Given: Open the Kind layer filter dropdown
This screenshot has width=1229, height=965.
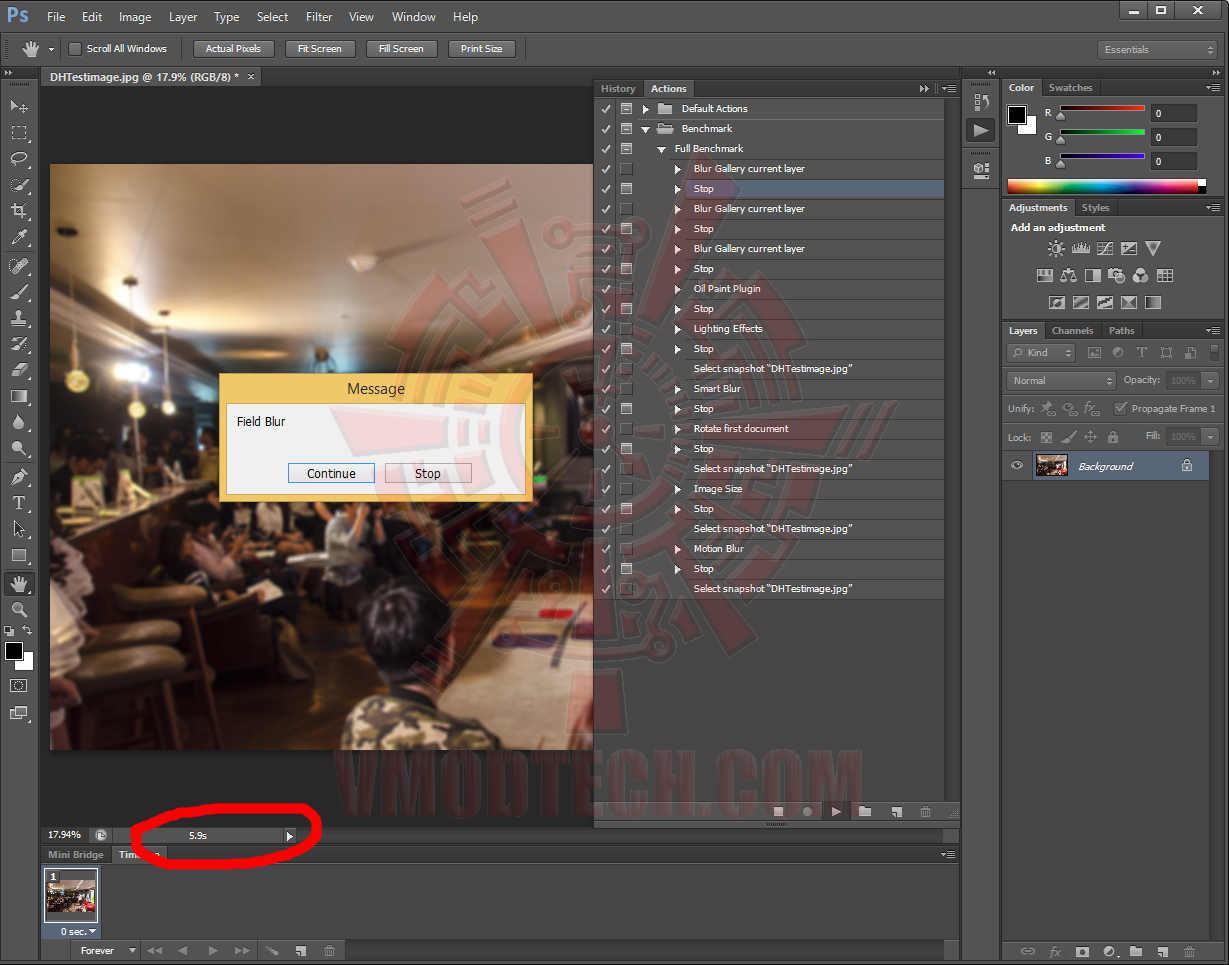Looking at the screenshot, I should [x=1041, y=353].
